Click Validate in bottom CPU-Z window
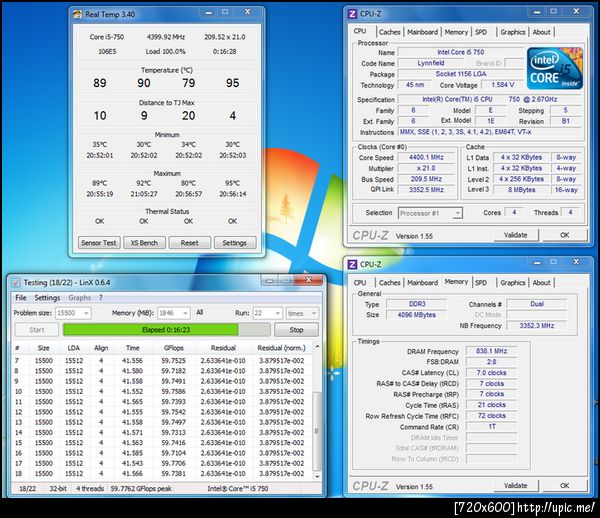This screenshot has height=518, width=600. tap(516, 485)
